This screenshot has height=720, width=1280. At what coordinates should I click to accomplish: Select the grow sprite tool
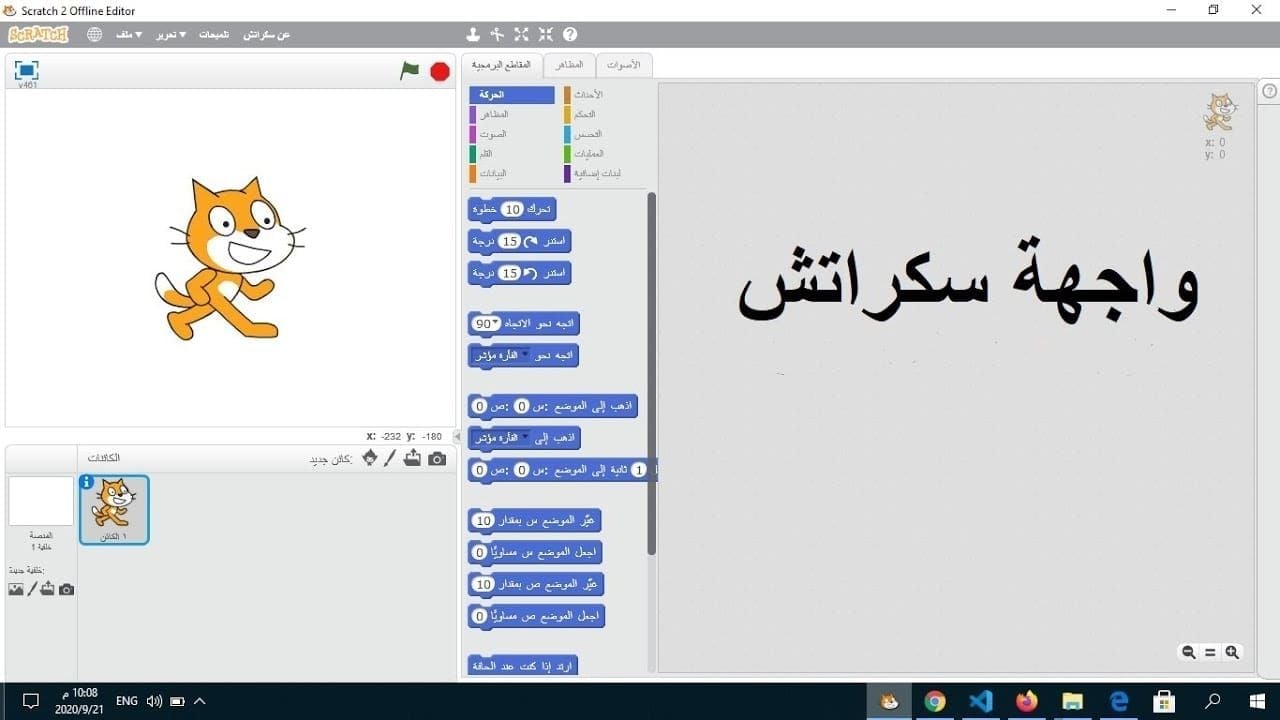521,33
